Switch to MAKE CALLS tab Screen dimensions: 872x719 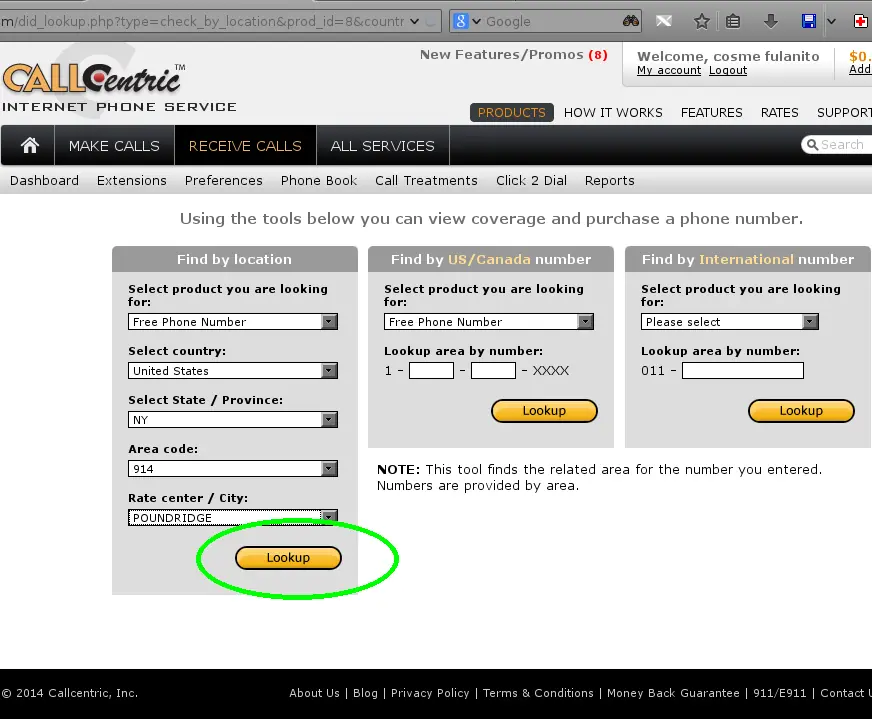point(114,145)
